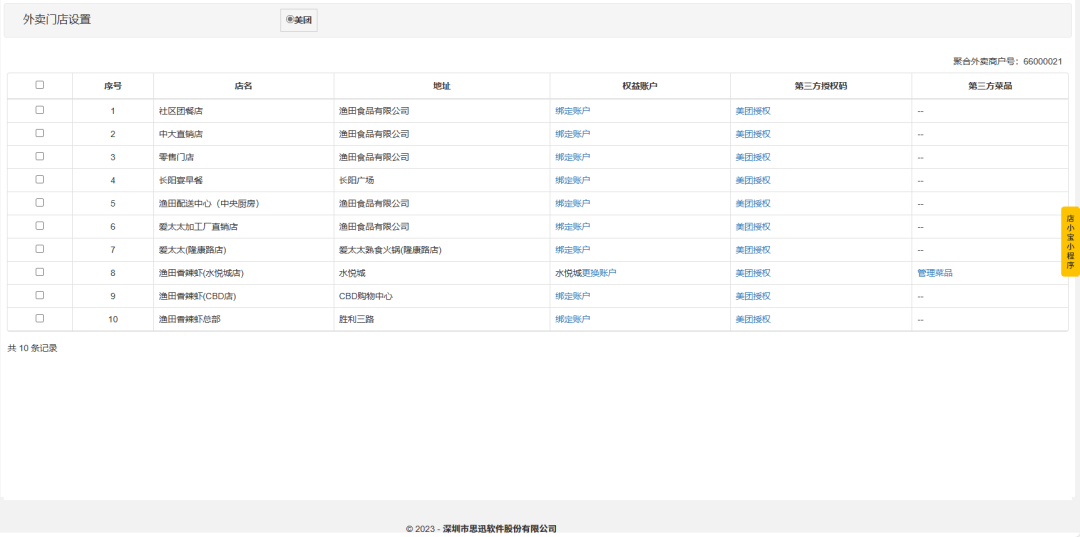Image resolution: width=1080 pixels, height=537 pixels.
Task: Select store name 长阳宴早餐
Action: pos(180,180)
